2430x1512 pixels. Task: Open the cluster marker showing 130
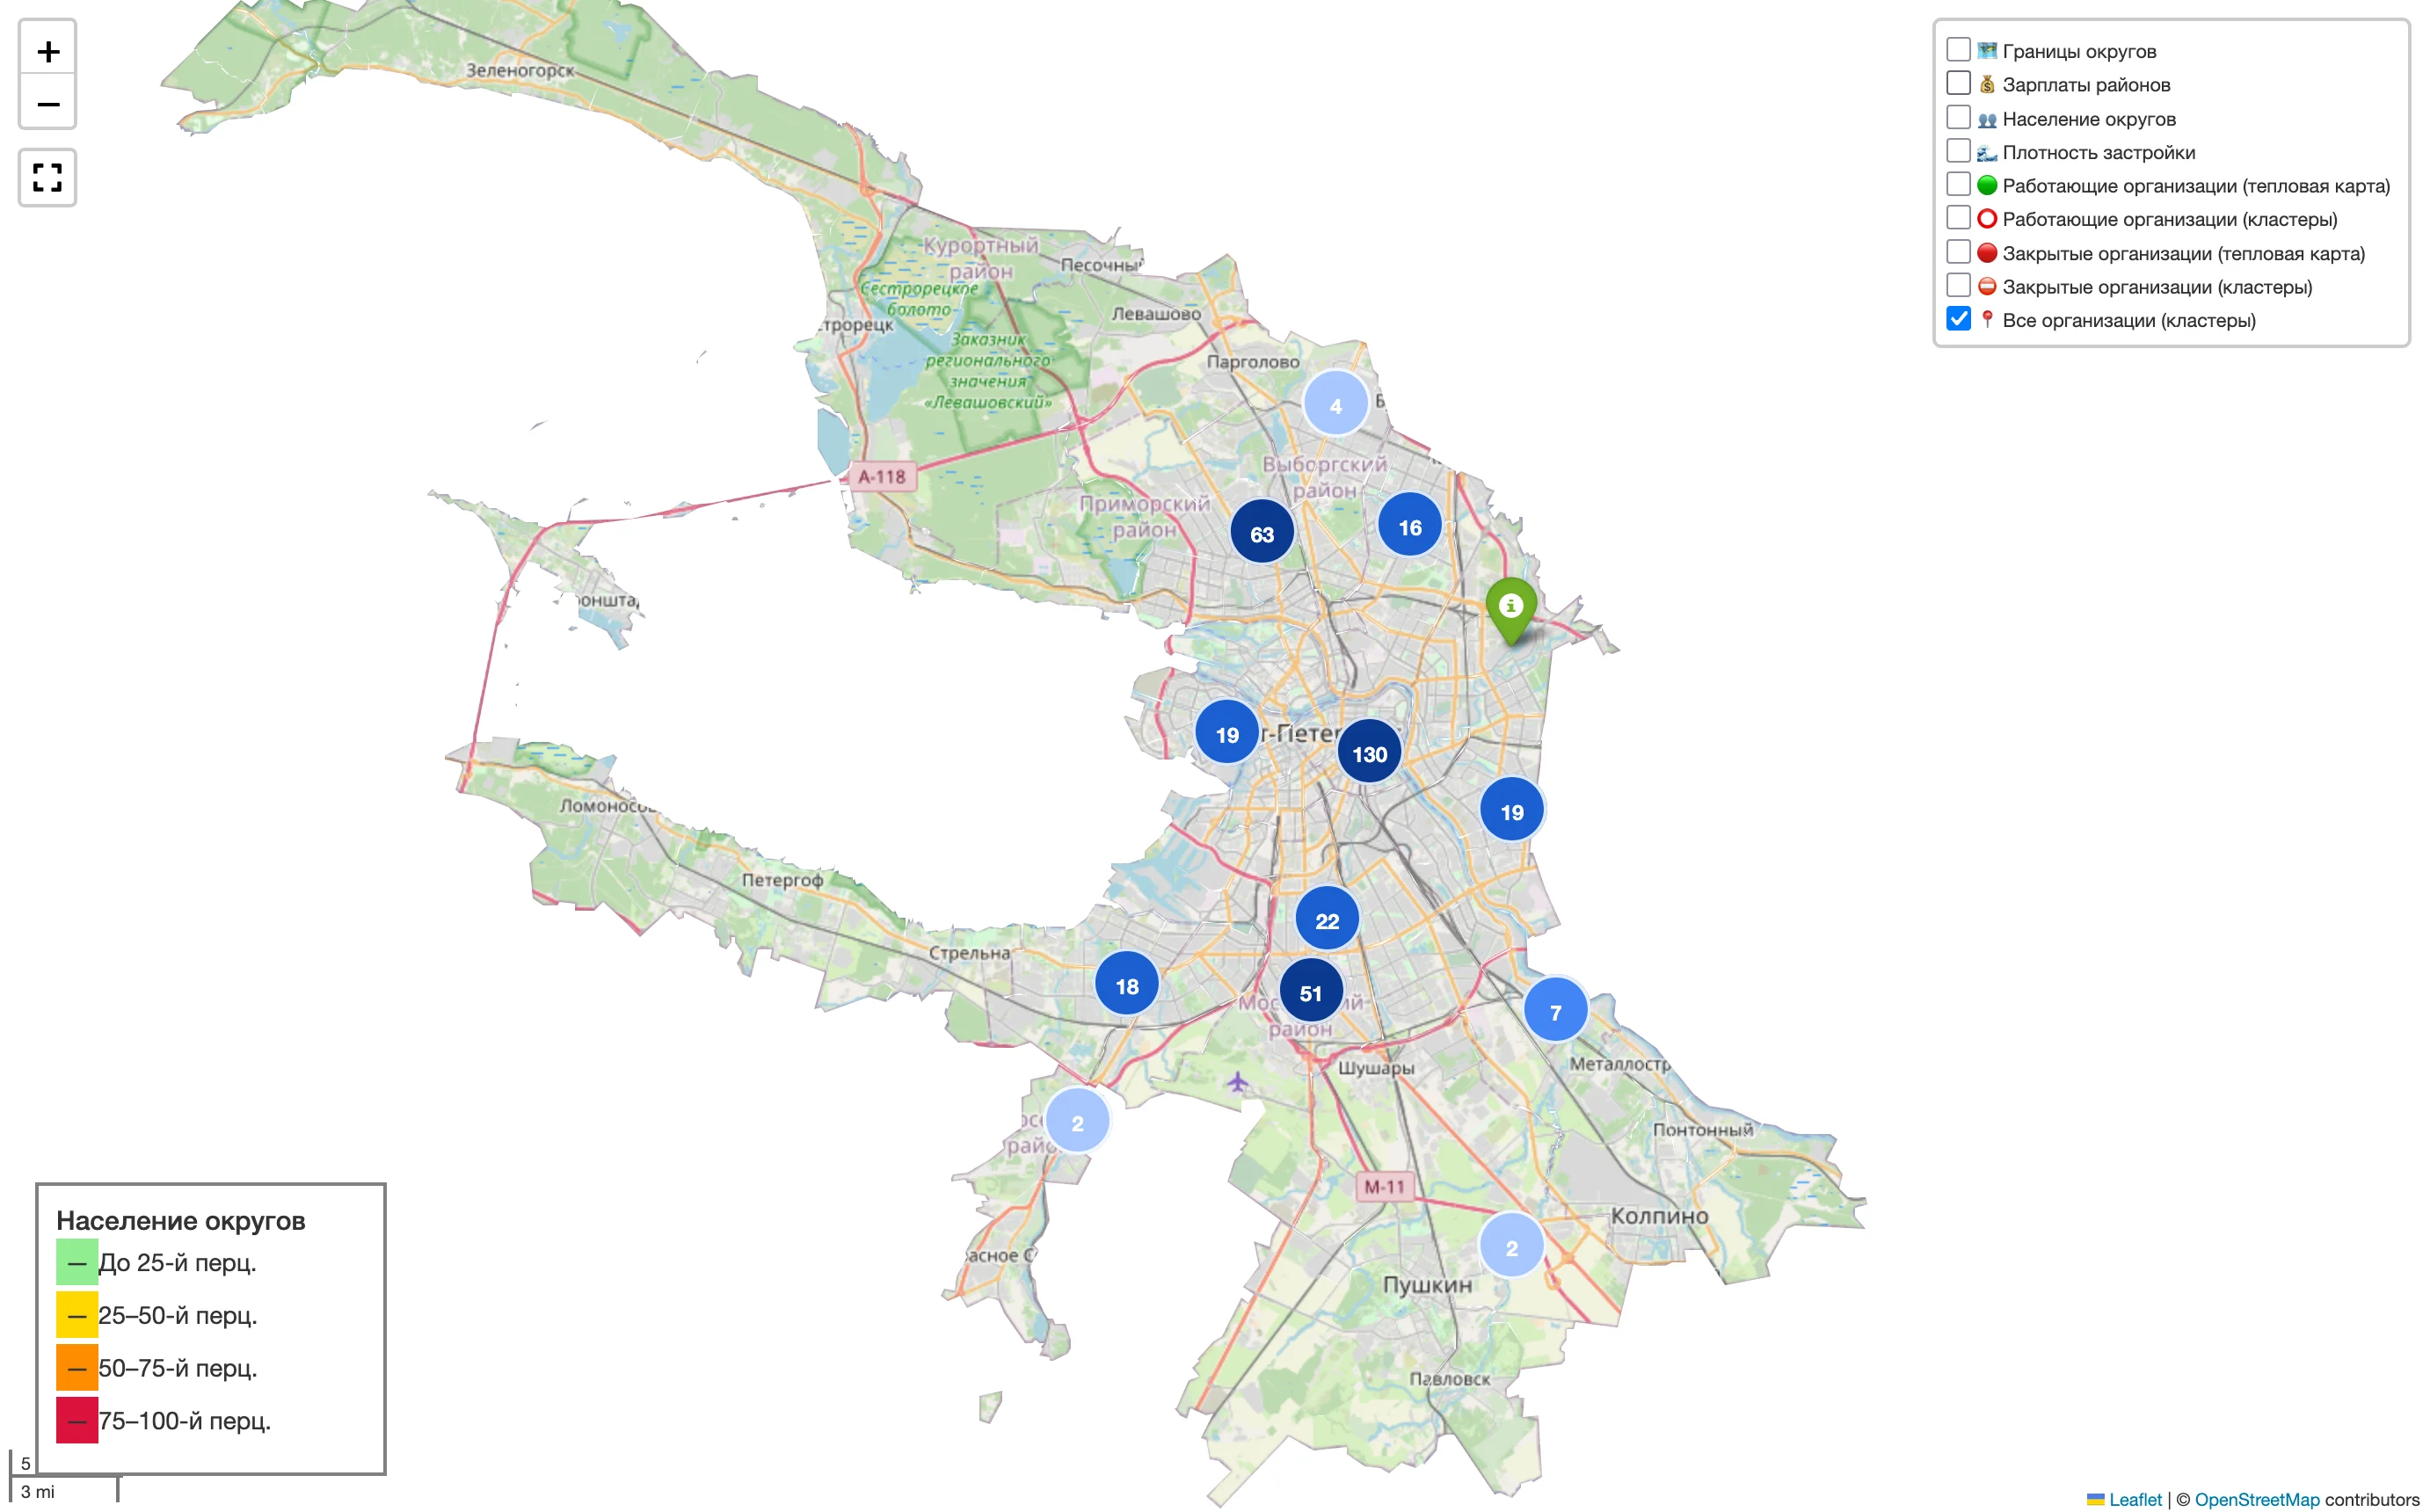click(x=1369, y=754)
